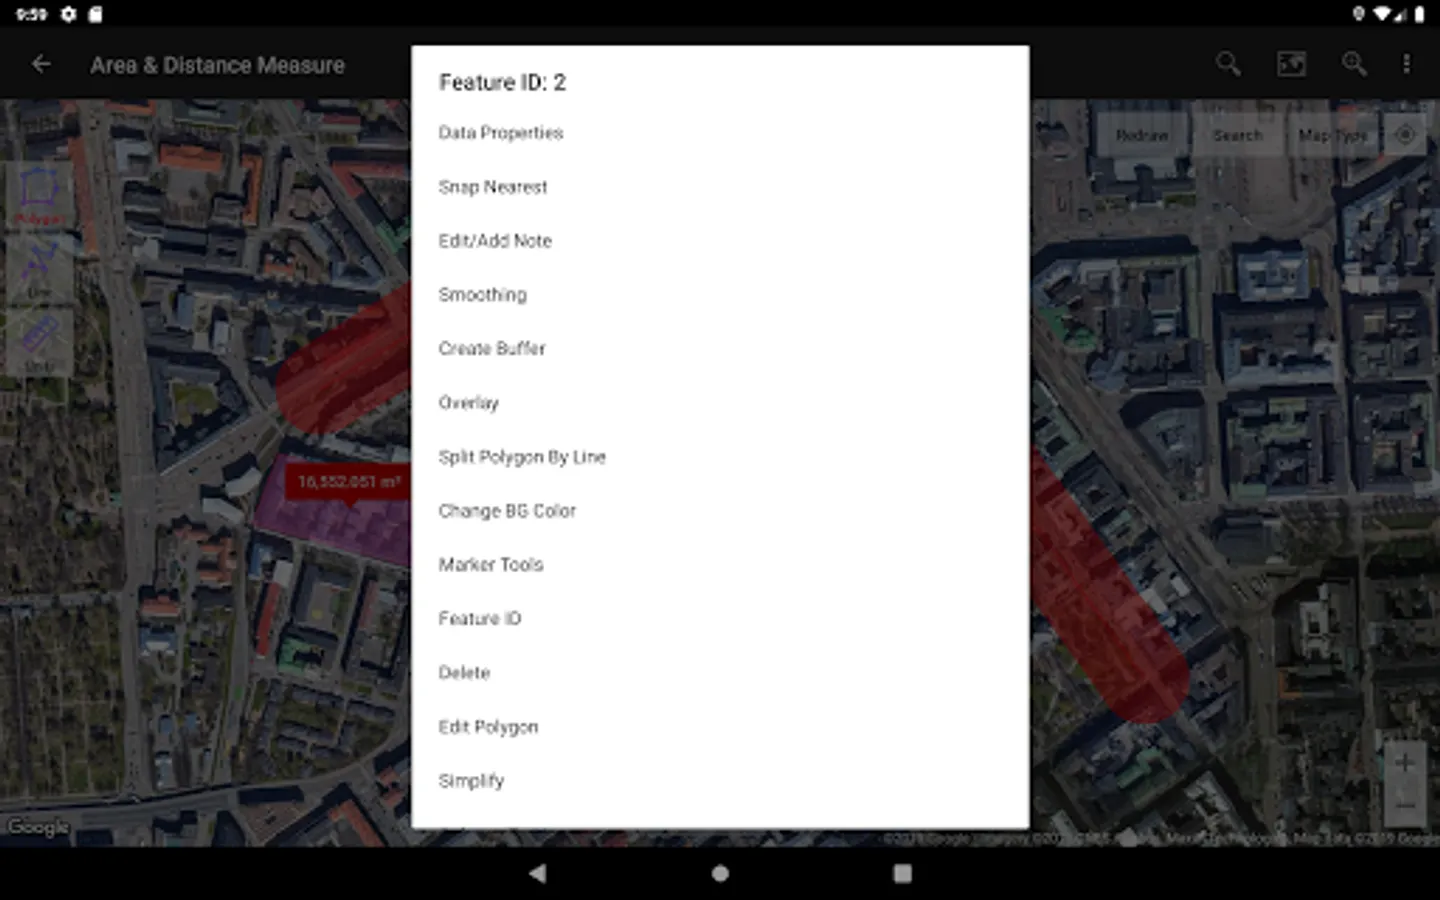Viewport: 1440px width, 900px height.
Task: Tap the world map image icon
Action: pyautogui.click(x=1291, y=65)
